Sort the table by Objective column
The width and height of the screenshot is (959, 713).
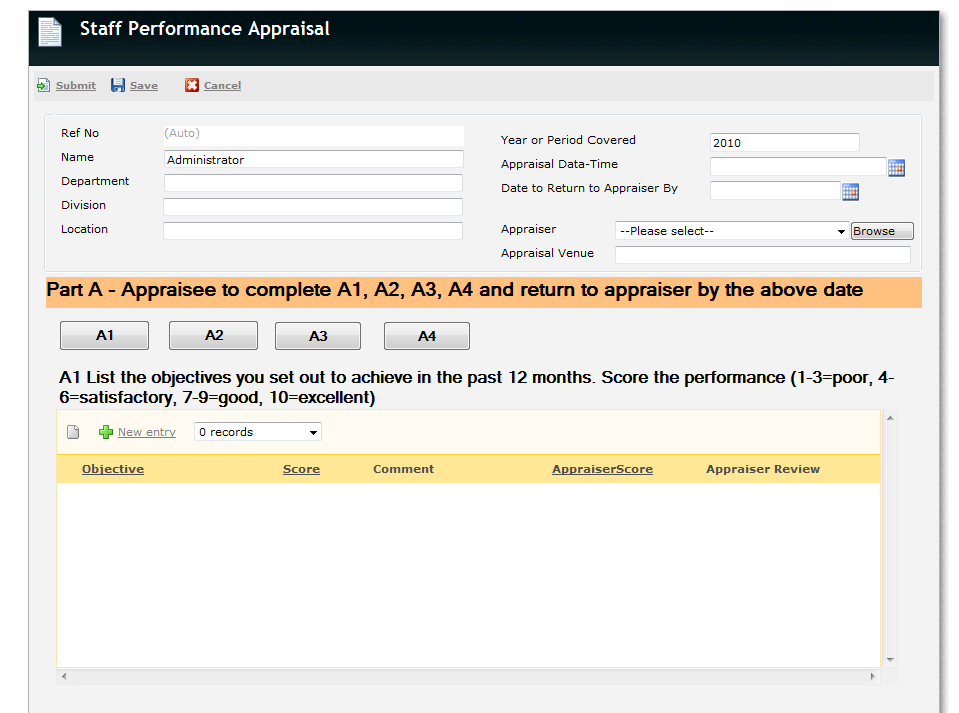click(113, 469)
